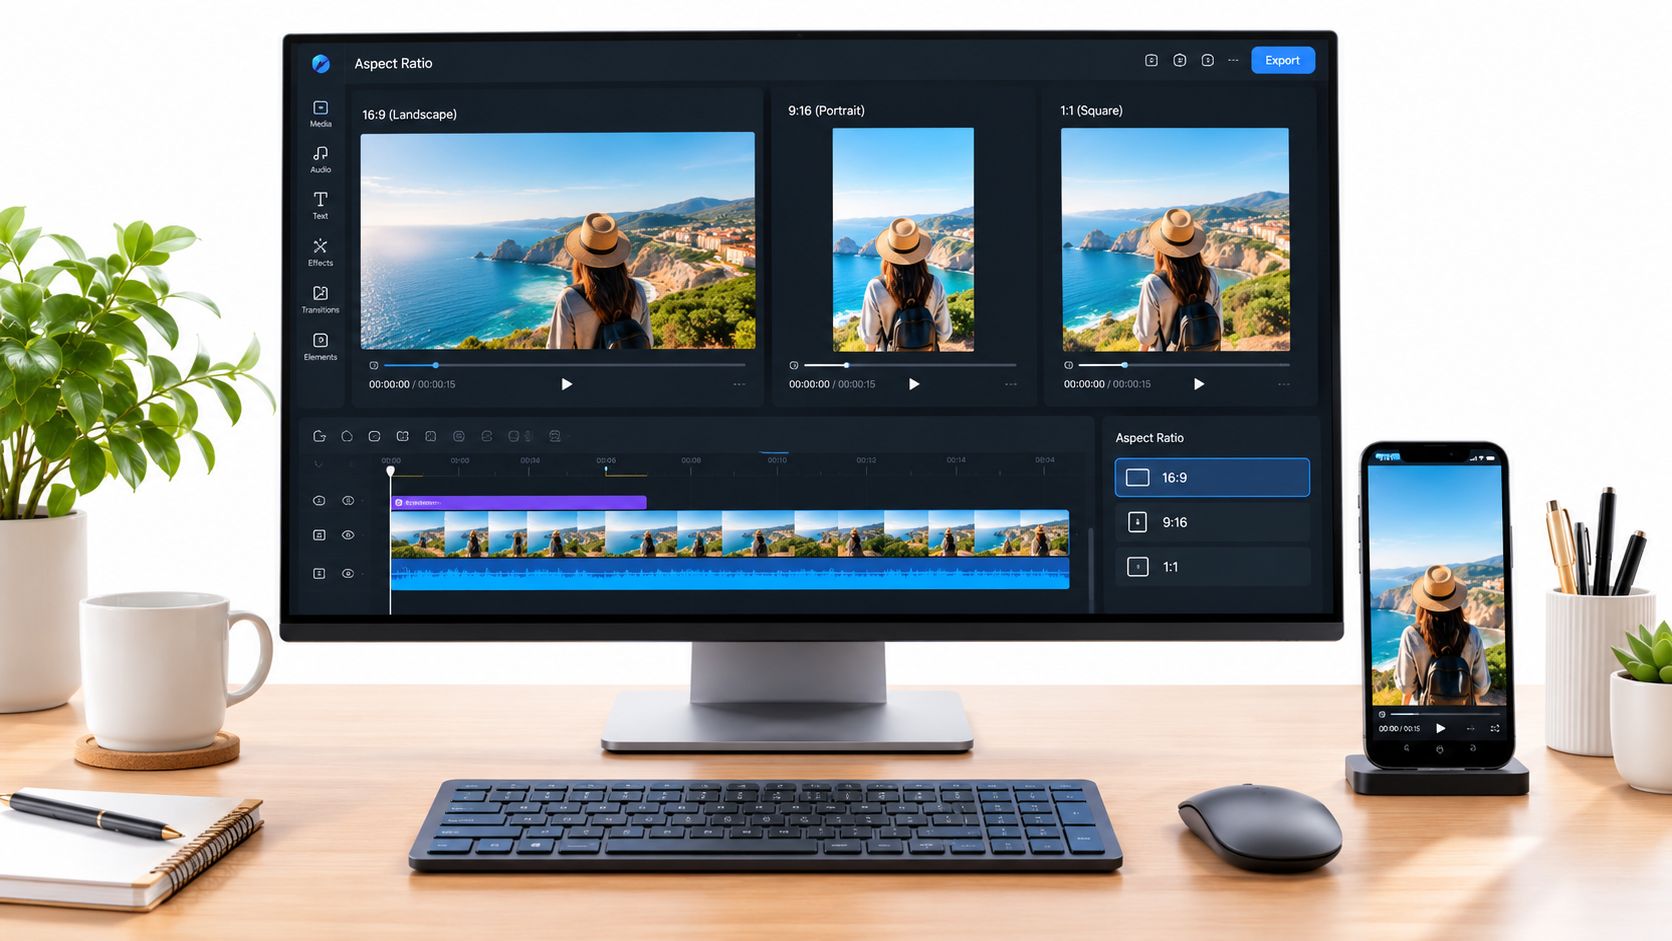Click the landscape preview progress slider

[x=564, y=365]
